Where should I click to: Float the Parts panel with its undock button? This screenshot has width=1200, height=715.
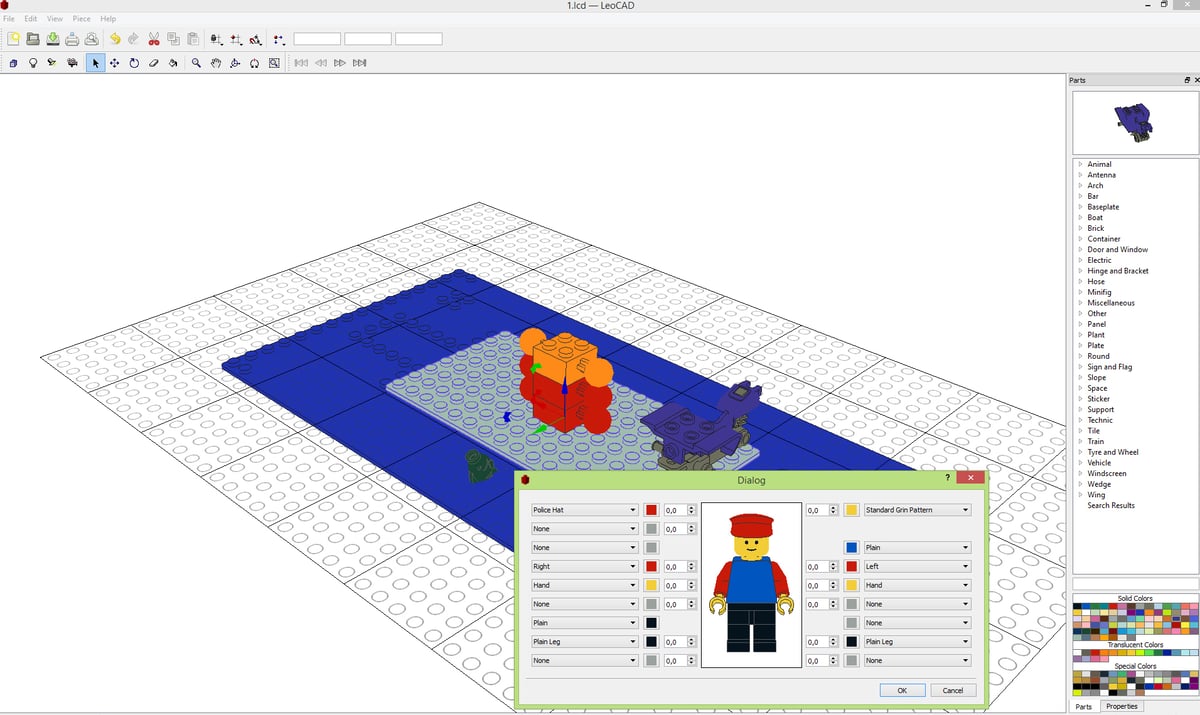(1187, 80)
